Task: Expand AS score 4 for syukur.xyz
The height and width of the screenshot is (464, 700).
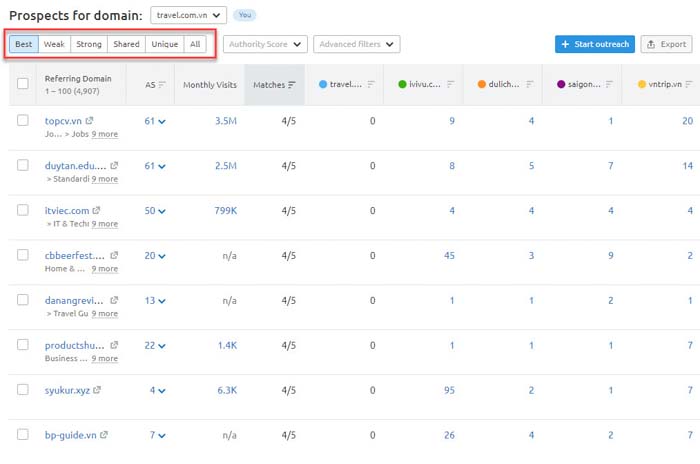Action: click(158, 390)
